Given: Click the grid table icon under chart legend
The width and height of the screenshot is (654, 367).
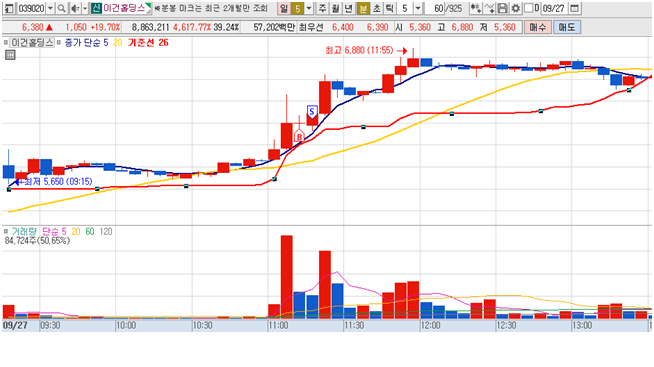Looking at the screenshot, I should click(10, 55).
